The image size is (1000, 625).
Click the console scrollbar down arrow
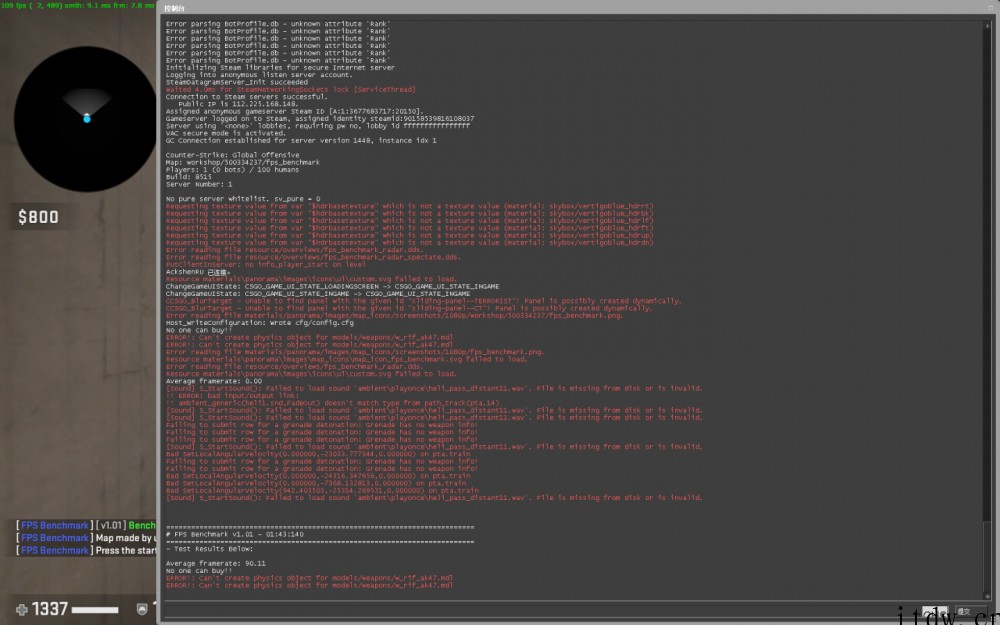tap(988, 596)
